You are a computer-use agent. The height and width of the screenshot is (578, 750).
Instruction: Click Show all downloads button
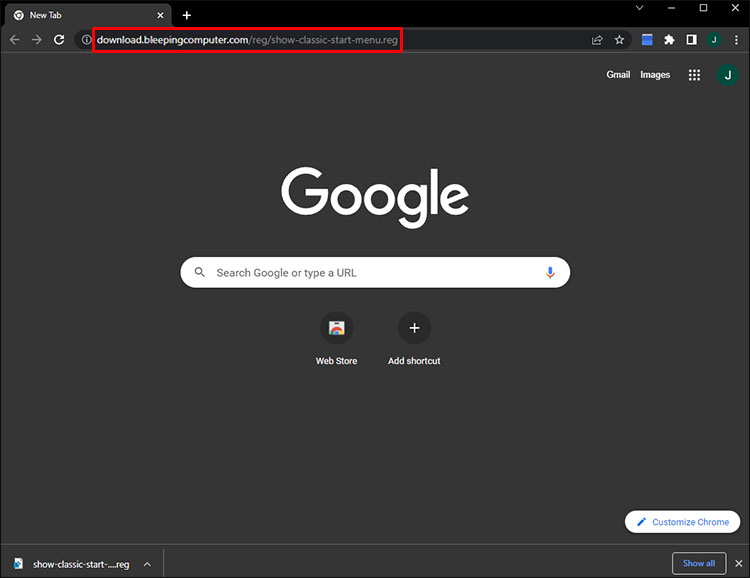tap(699, 563)
